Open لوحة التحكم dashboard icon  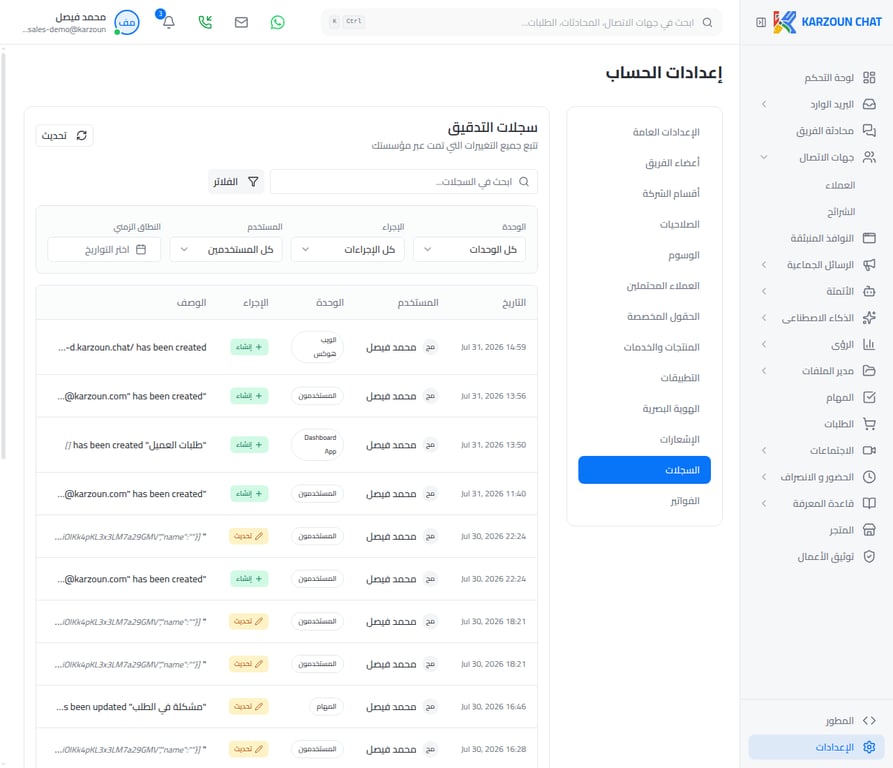click(x=869, y=77)
